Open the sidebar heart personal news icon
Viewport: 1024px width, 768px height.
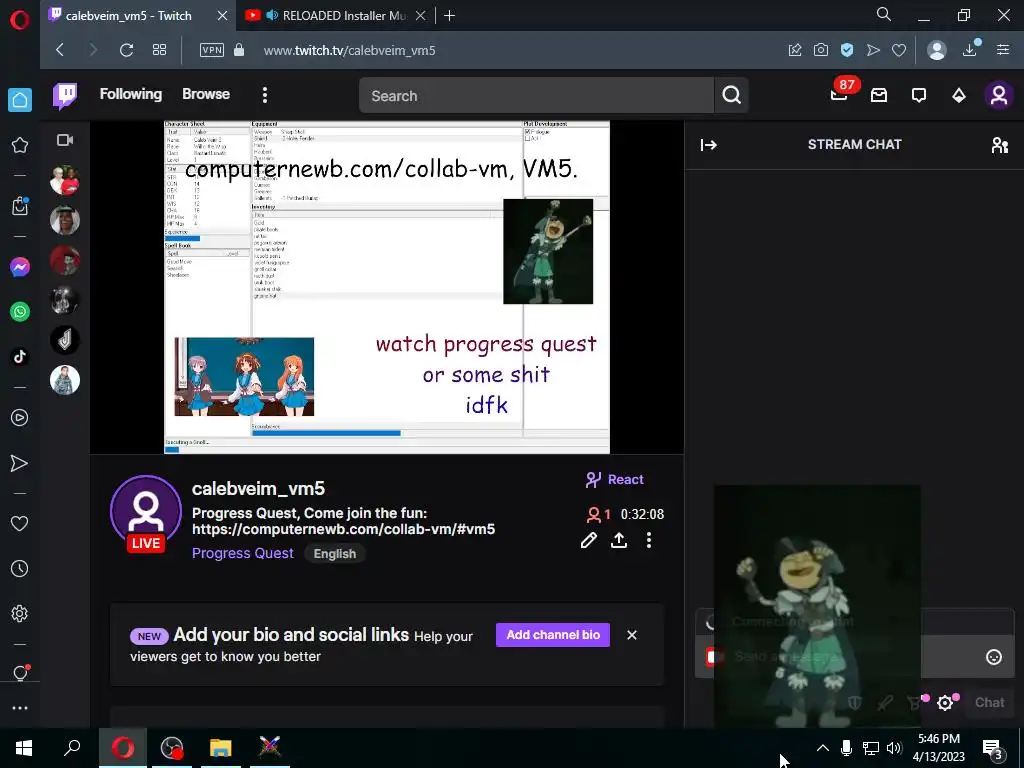click(20, 524)
